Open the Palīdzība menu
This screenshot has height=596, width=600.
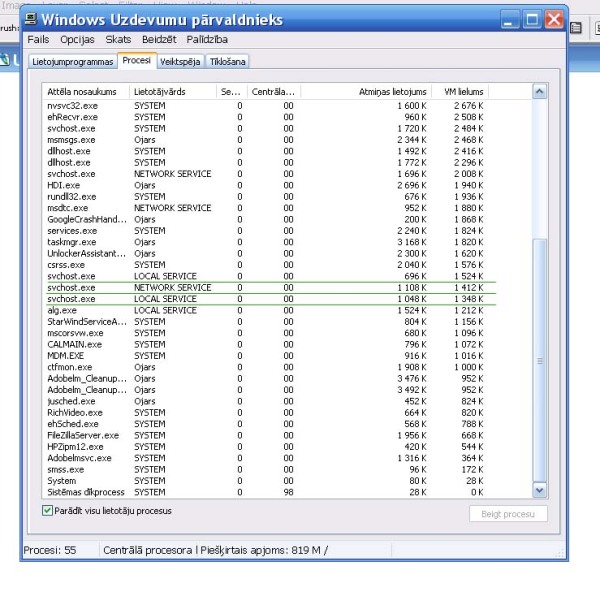[207, 39]
